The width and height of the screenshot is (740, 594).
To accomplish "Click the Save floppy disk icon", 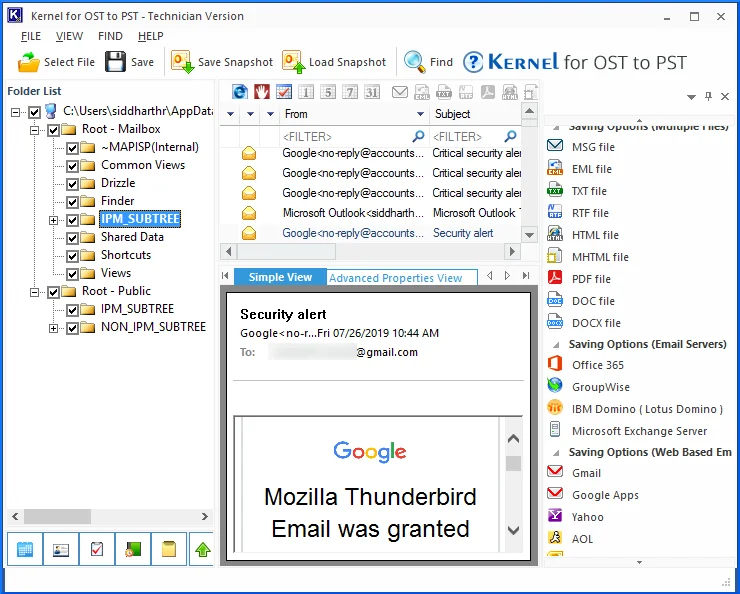I will coord(115,62).
